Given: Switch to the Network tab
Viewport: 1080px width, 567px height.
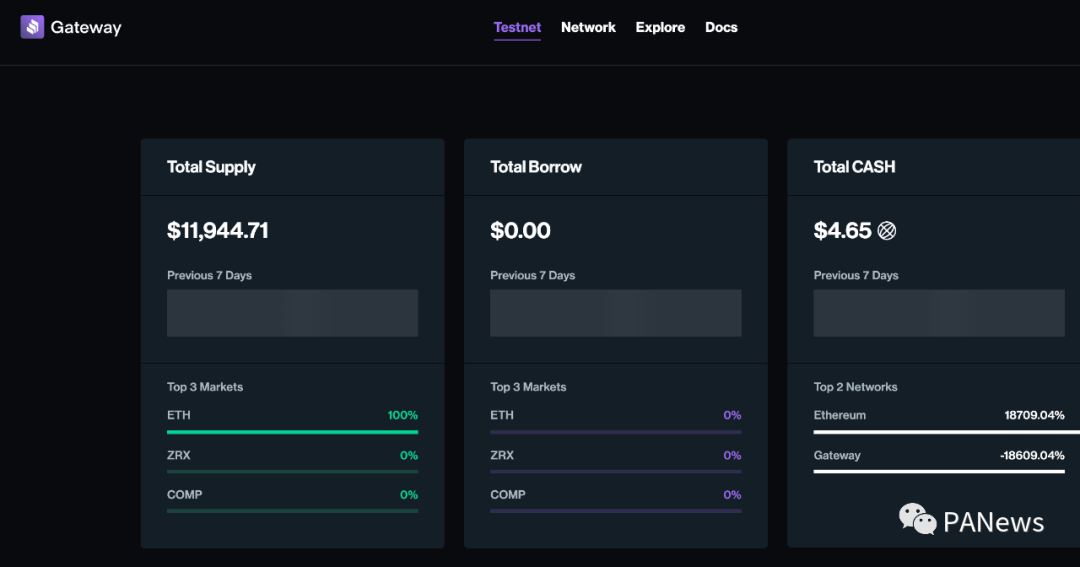Looking at the screenshot, I should pos(588,28).
